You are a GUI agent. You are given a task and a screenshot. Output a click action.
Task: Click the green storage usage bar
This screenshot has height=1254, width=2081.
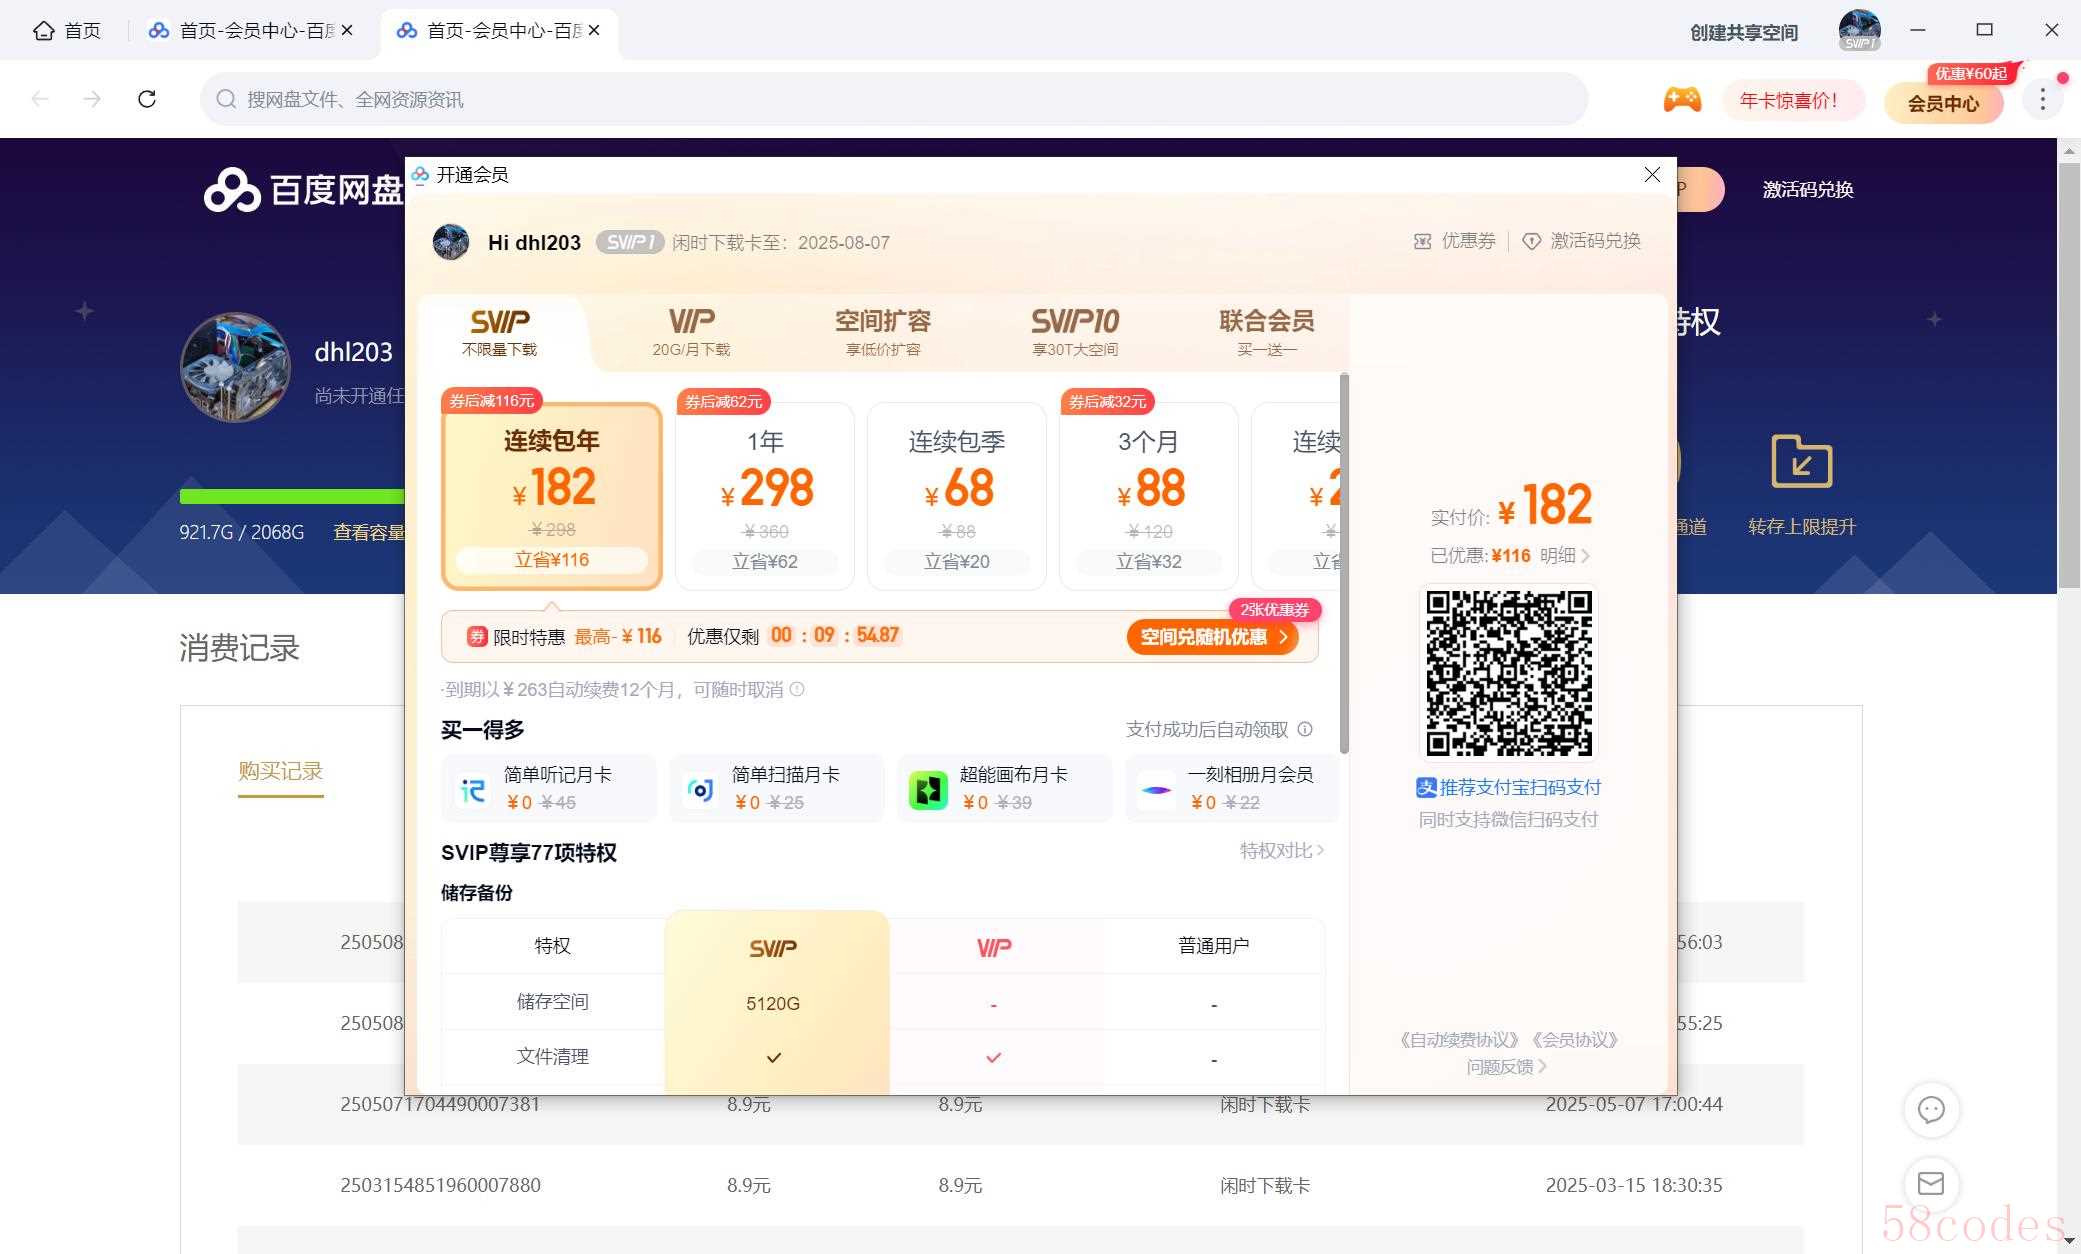[292, 496]
